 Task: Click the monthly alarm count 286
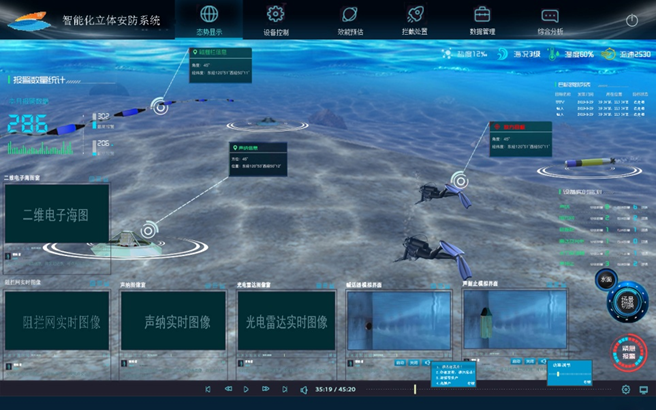(28, 124)
